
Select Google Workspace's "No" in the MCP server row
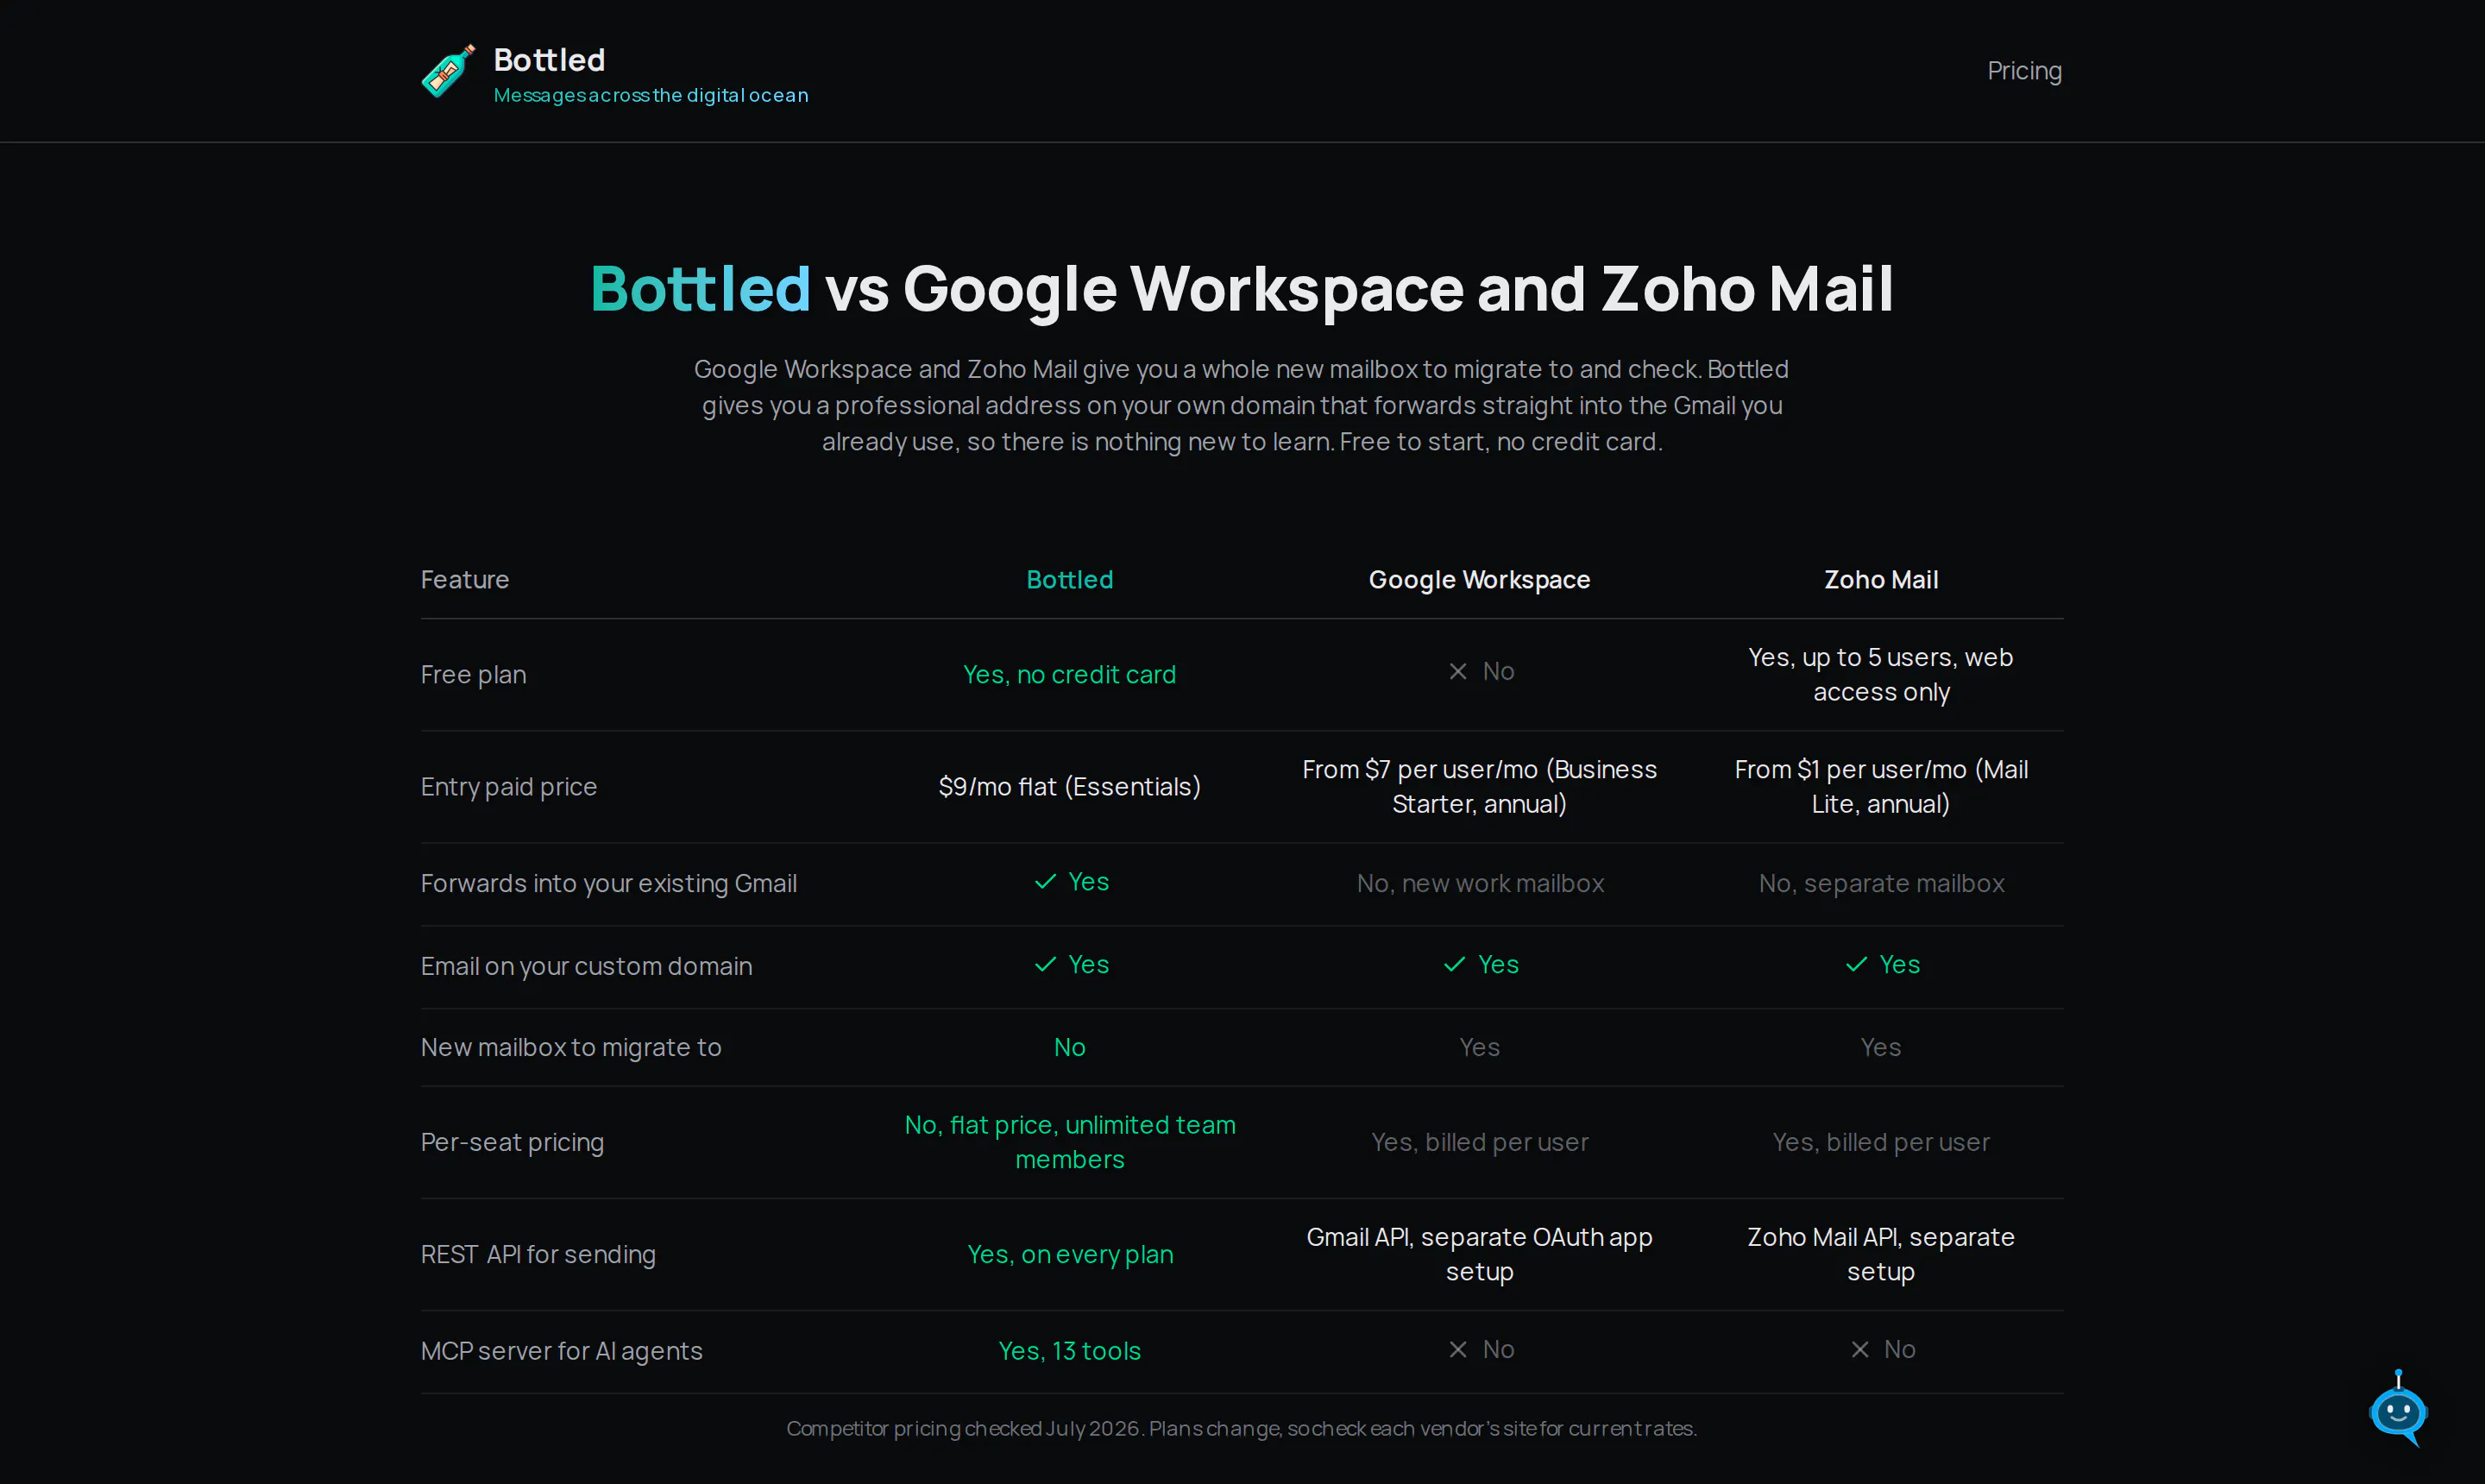pyautogui.click(x=1481, y=1350)
